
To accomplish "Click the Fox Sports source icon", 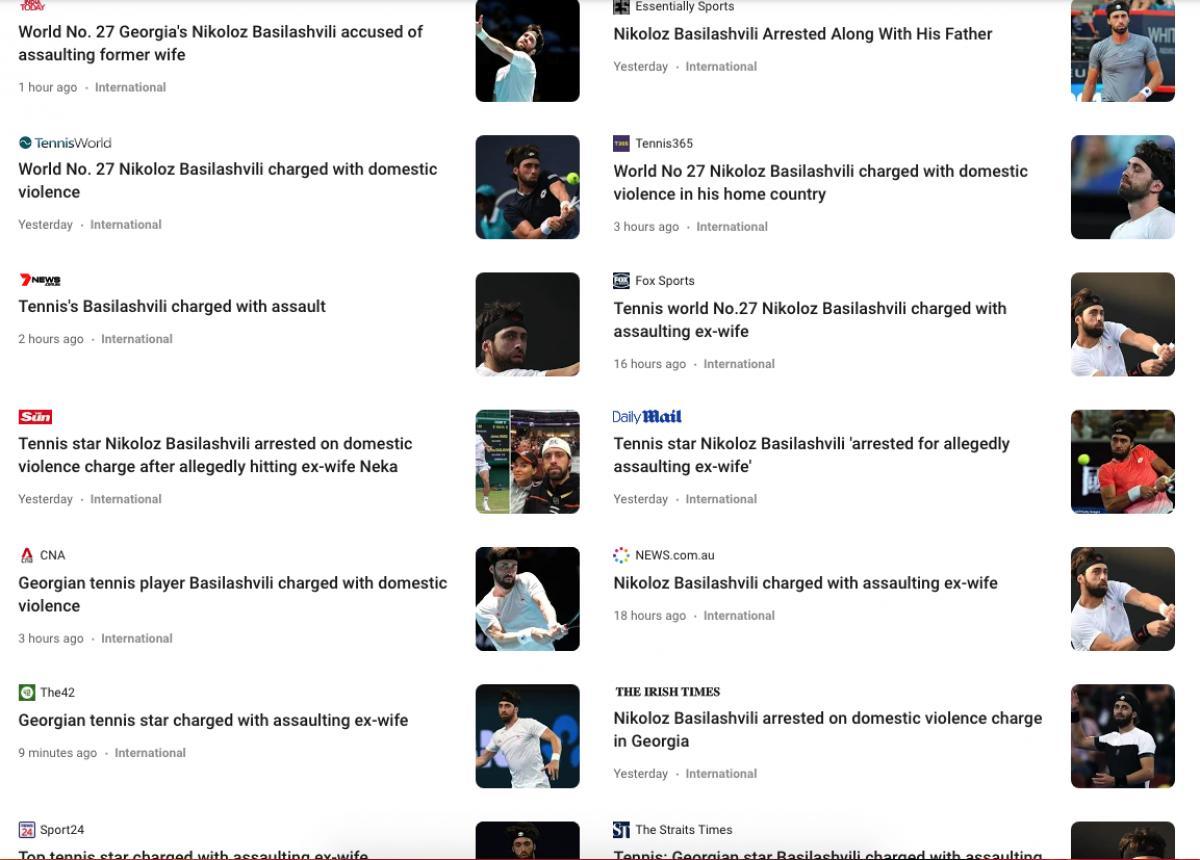I will pyautogui.click(x=621, y=281).
